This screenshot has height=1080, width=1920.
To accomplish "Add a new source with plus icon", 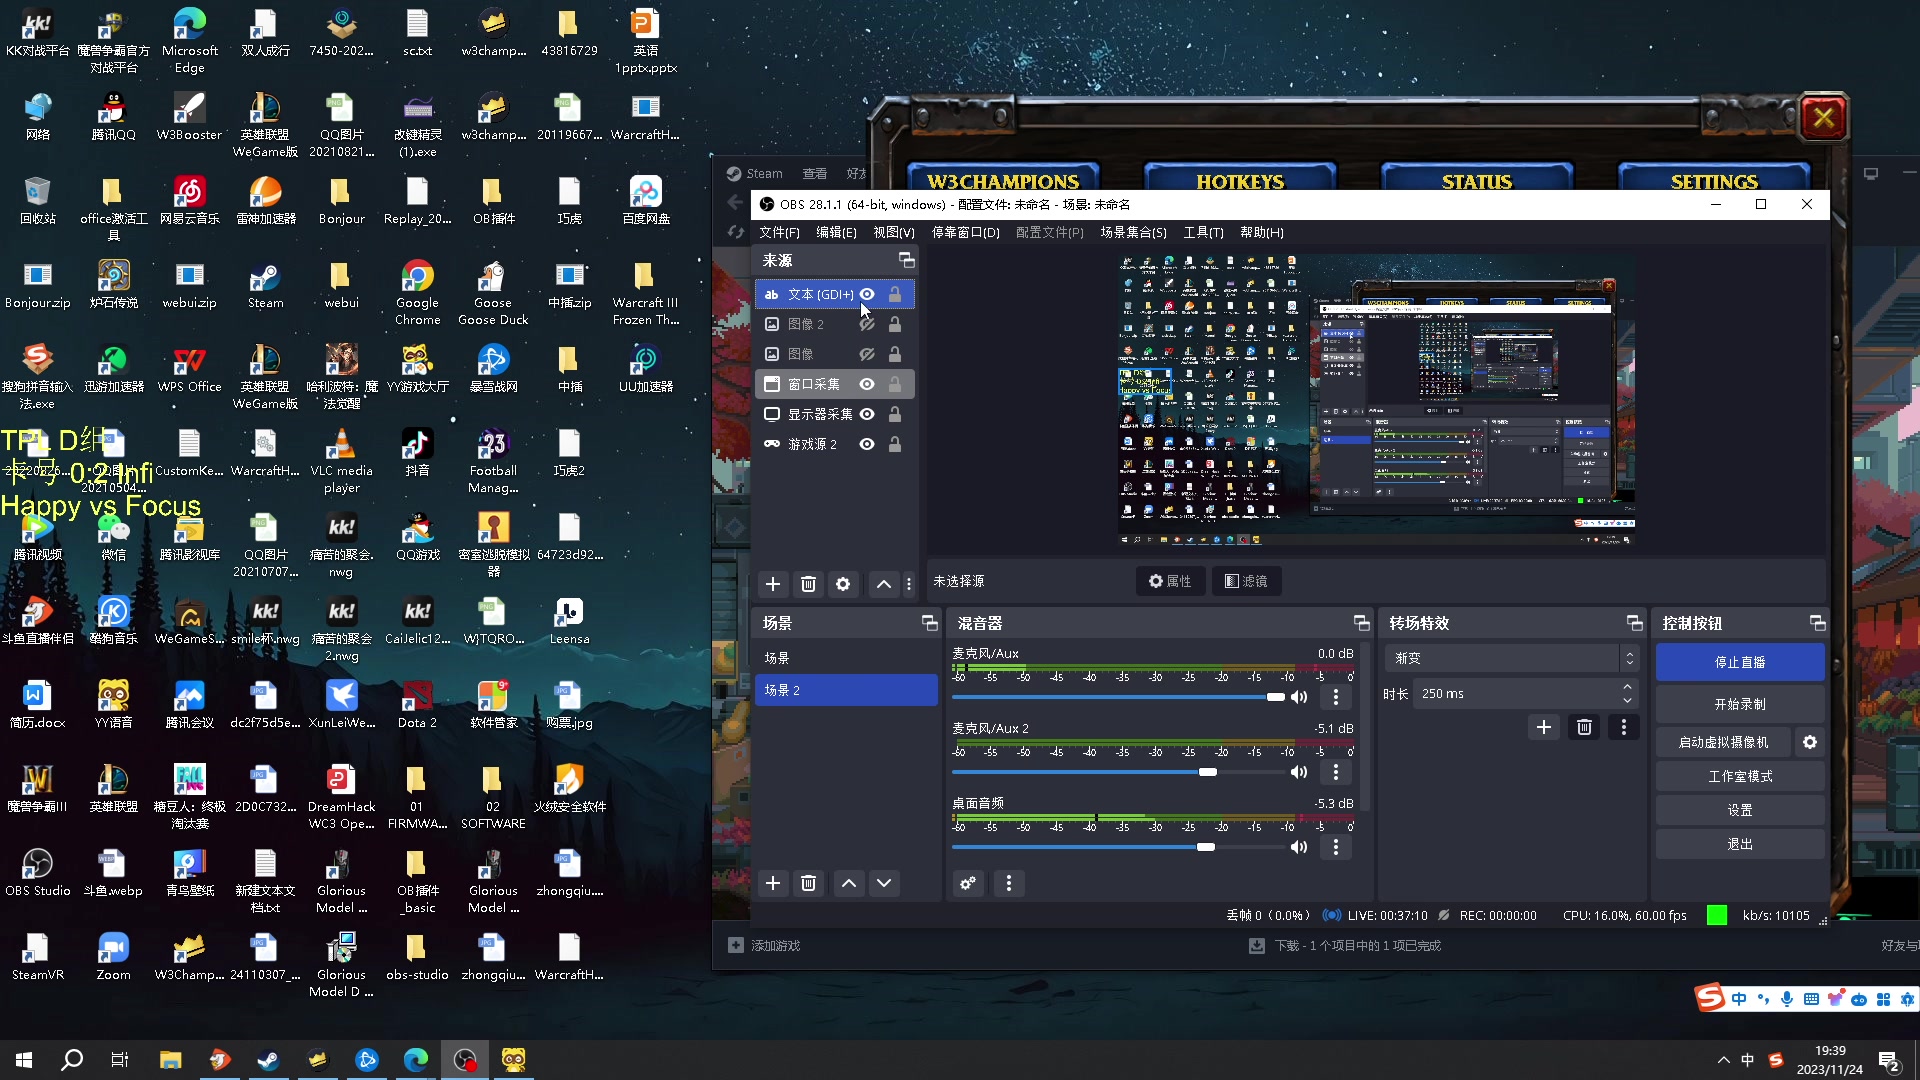I will tap(772, 584).
